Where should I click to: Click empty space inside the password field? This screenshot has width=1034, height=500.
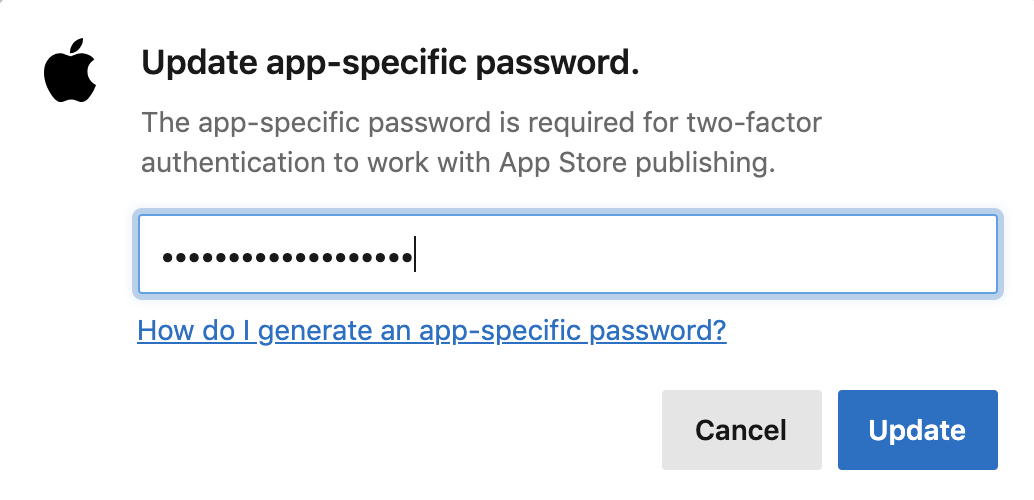pyautogui.click(x=706, y=255)
